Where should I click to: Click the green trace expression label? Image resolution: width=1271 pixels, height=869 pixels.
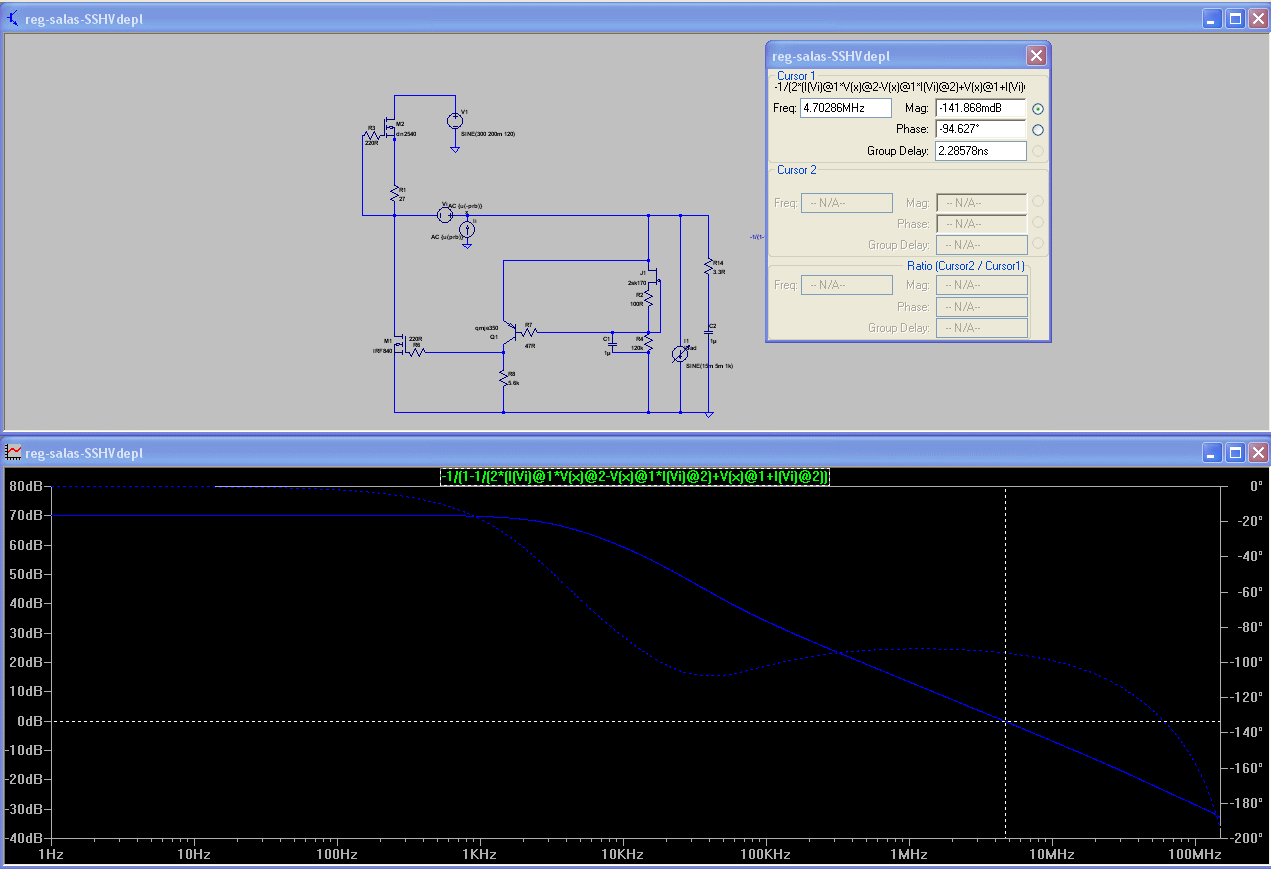pyautogui.click(x=635, y=477)
